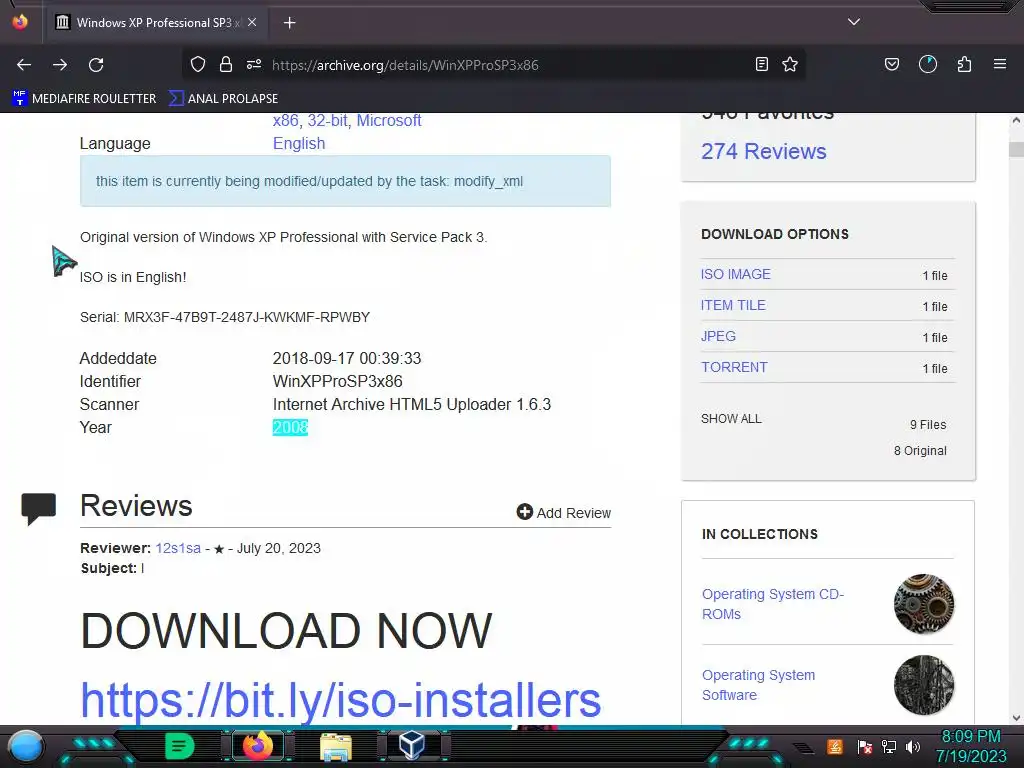The image size is (1024, 768).
Task: Open site permissions icon in address bar
Action: click(254, 64)
